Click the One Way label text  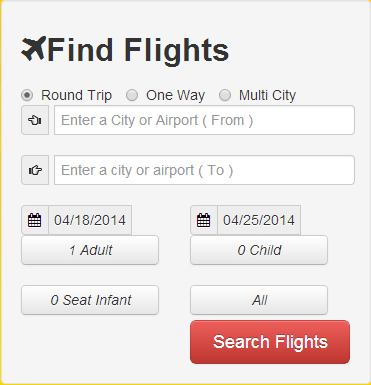[x=175, y=95]
